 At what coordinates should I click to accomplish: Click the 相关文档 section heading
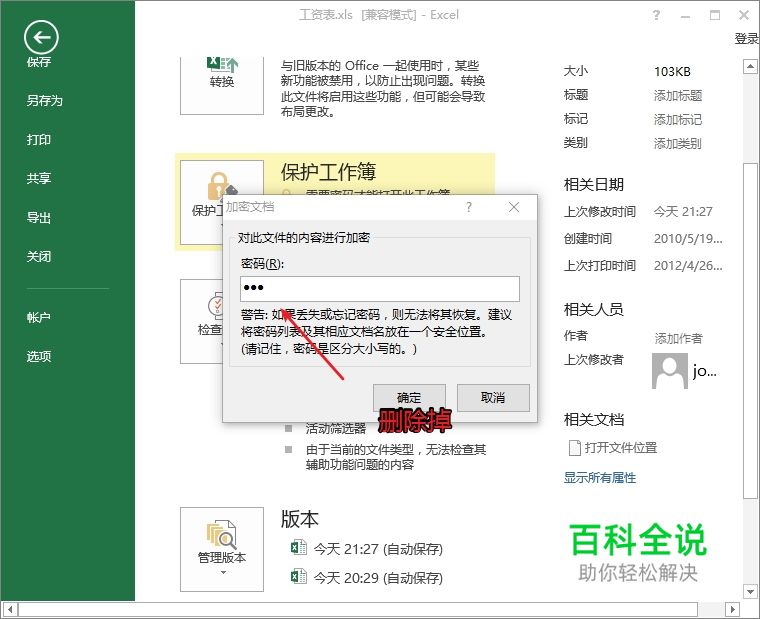[x=594, y=420]
